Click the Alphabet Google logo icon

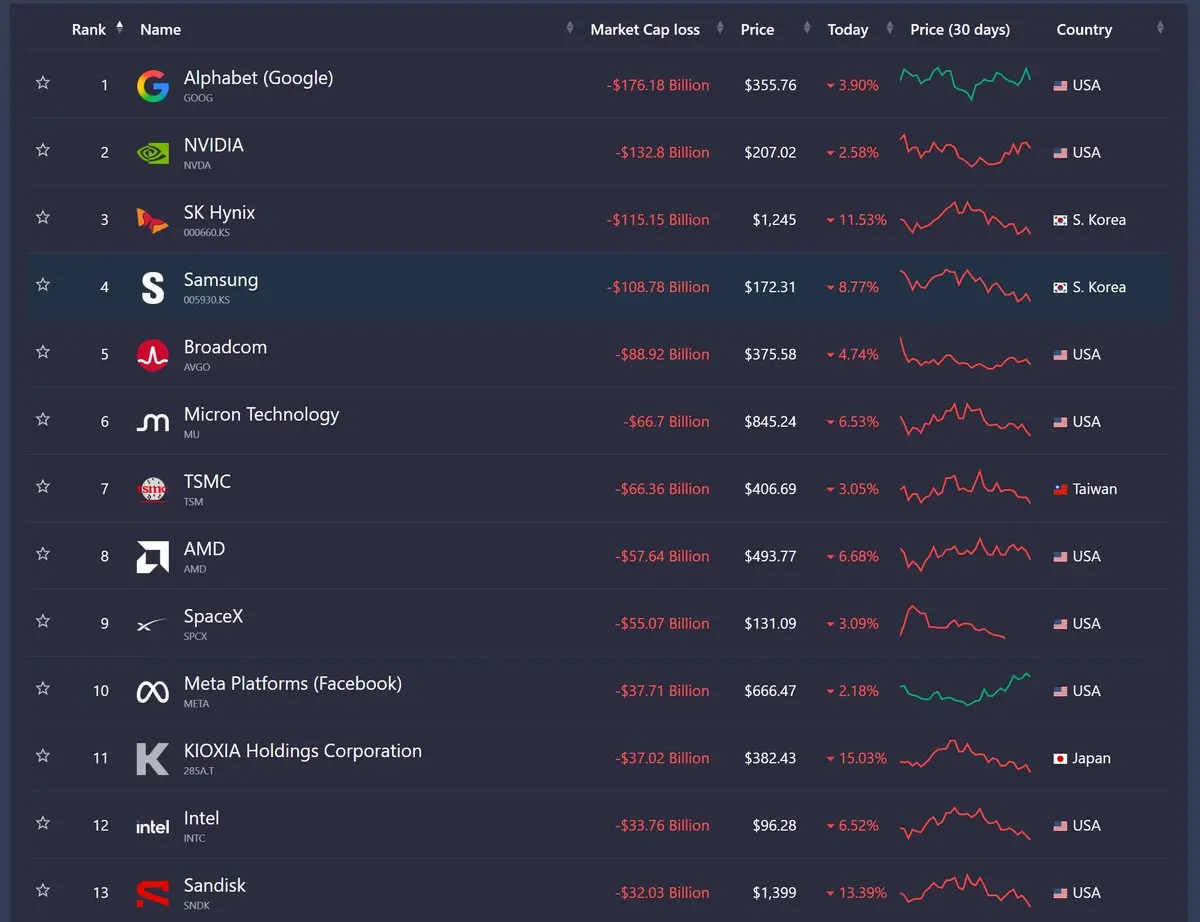click(153, 86)
